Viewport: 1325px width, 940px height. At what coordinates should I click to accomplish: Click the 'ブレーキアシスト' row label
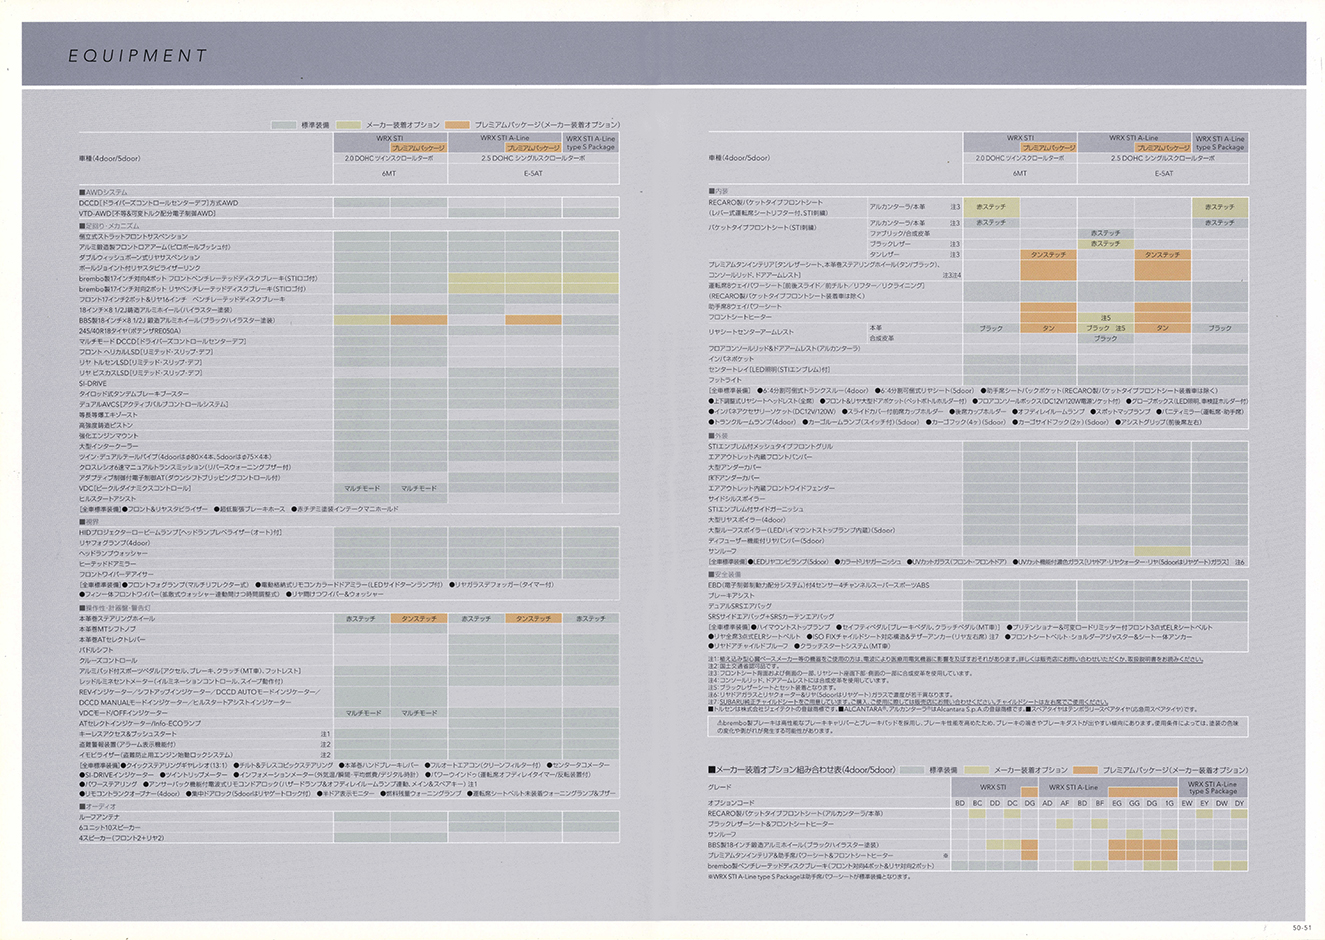click(x=731, y=596)
